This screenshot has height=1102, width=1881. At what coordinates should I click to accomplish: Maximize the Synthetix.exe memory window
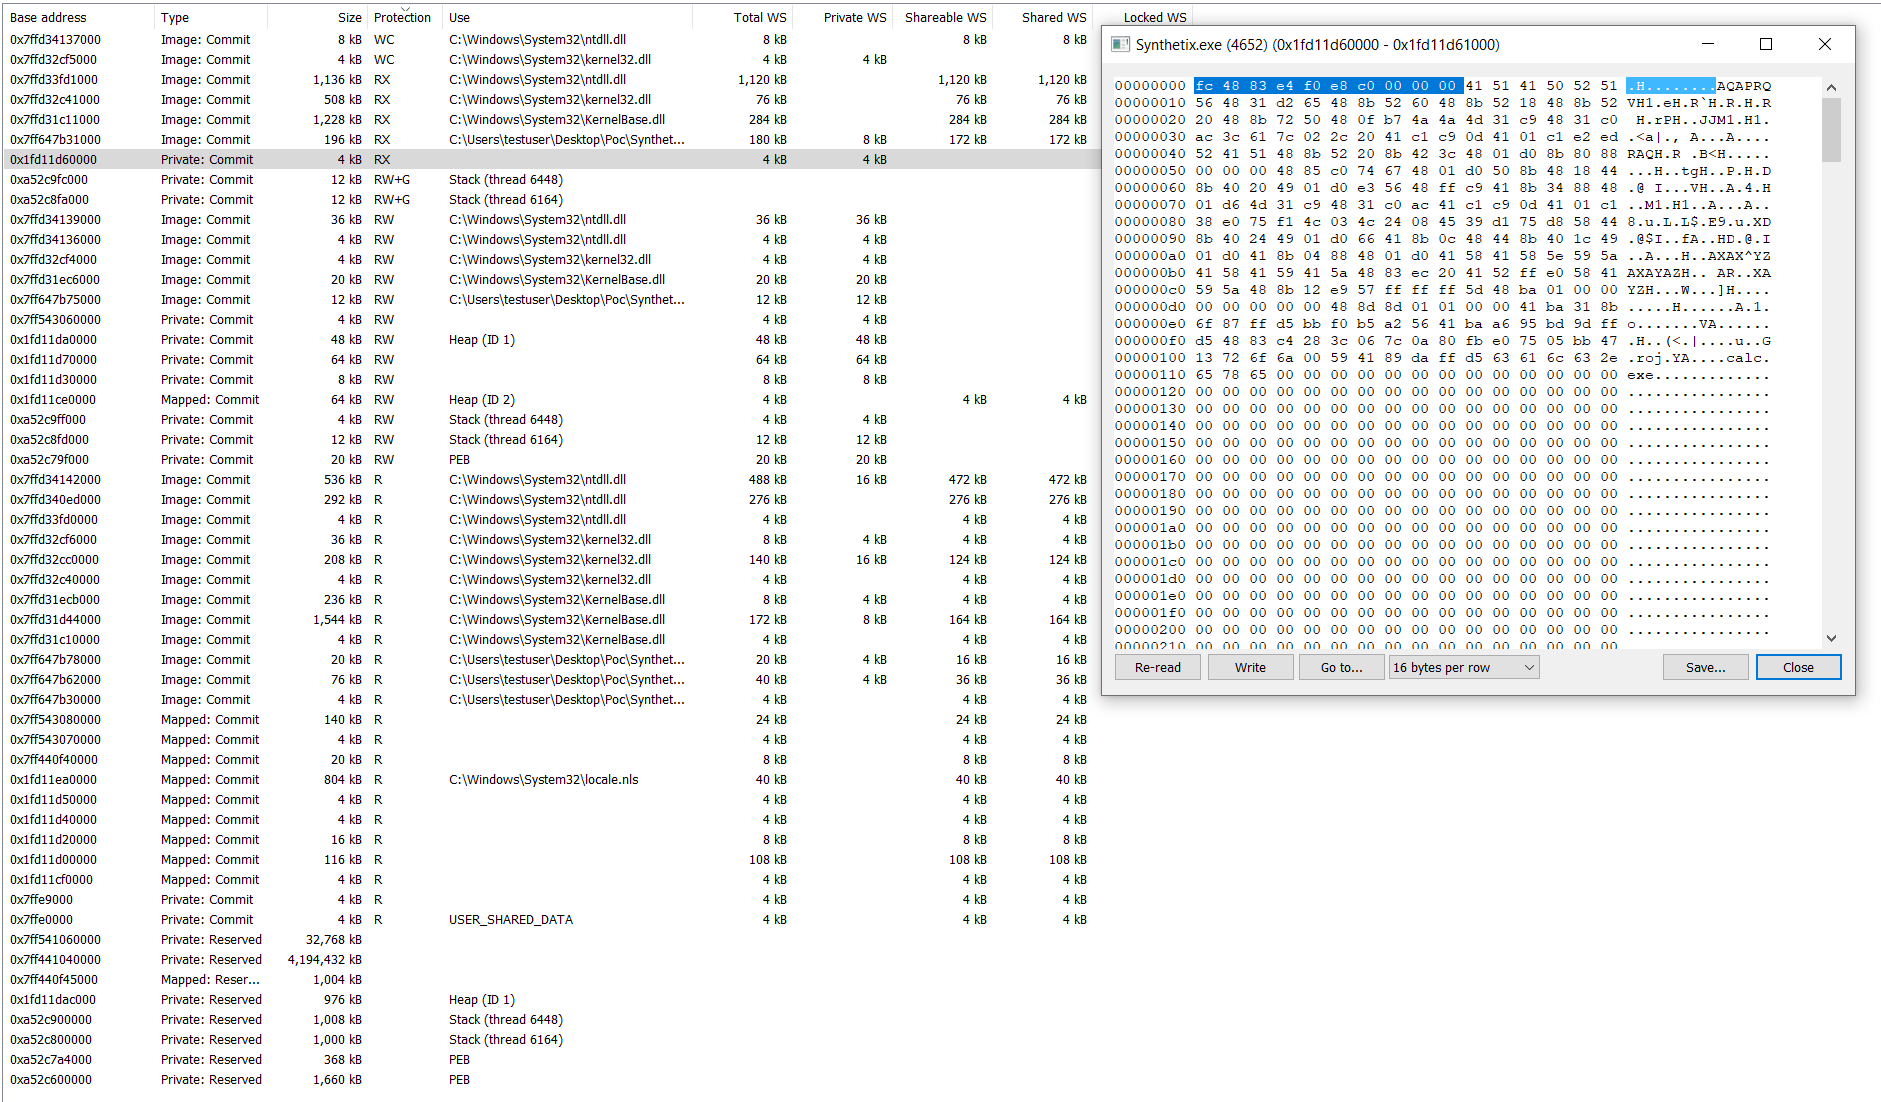pos(1766,45)
